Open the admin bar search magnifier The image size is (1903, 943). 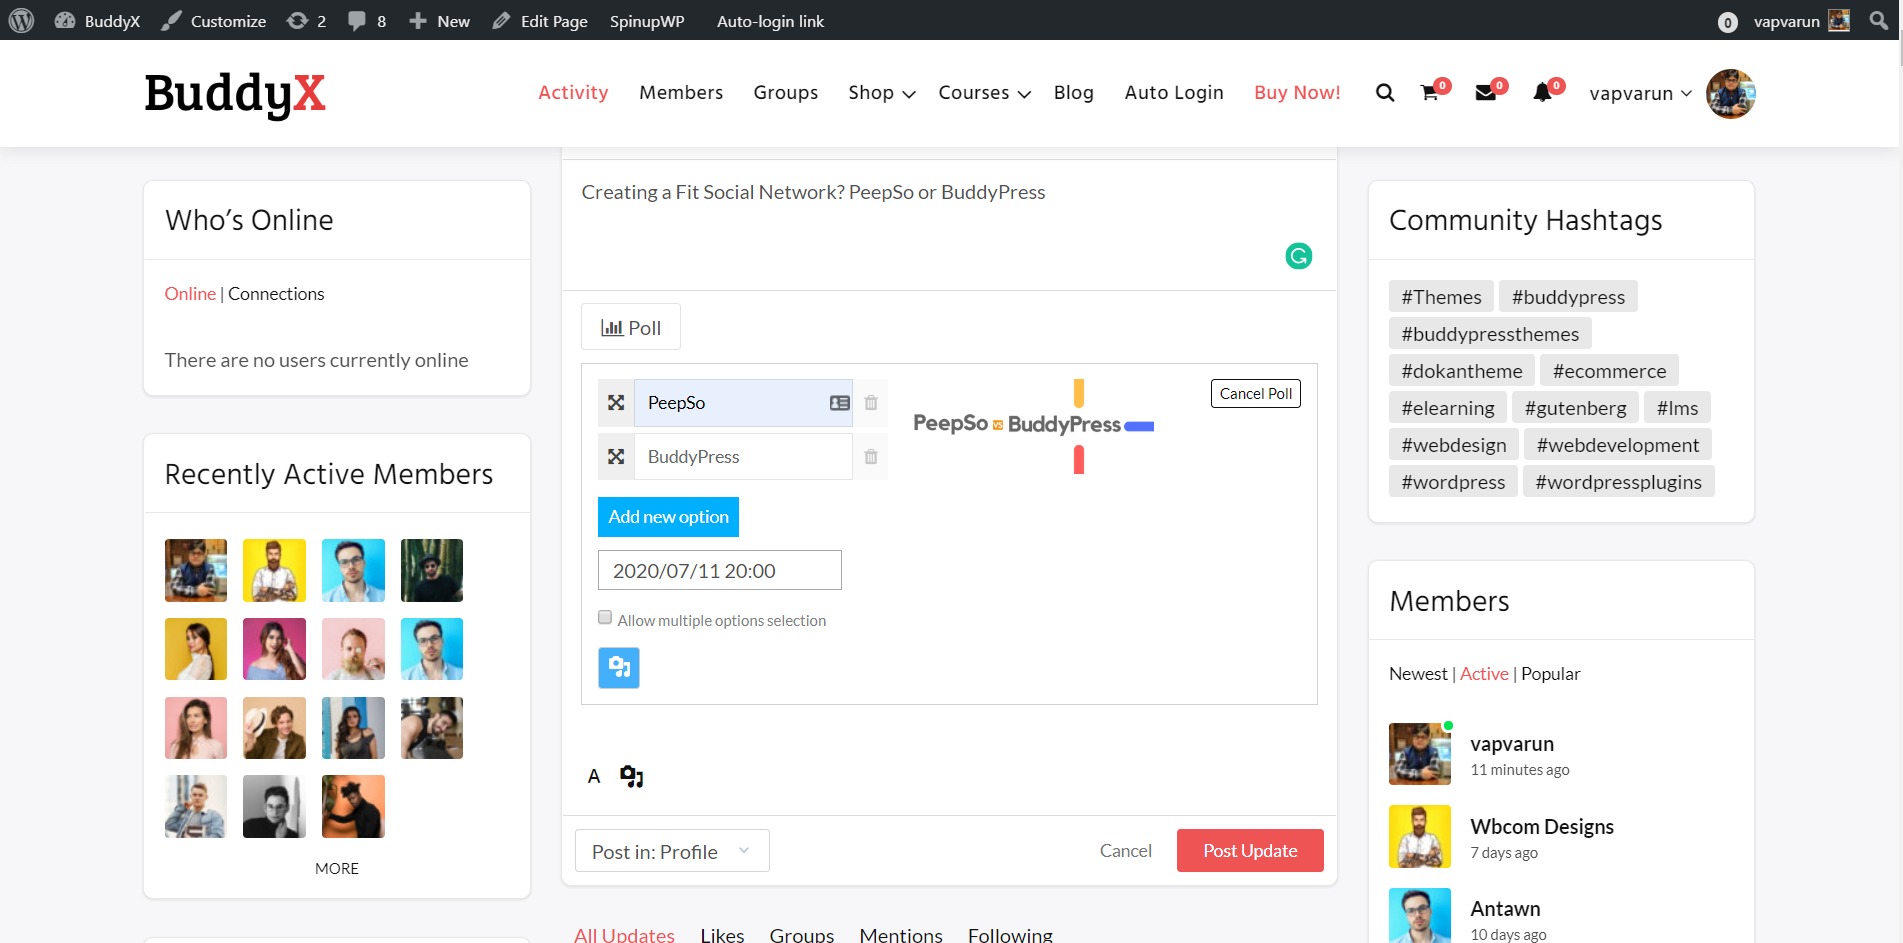tap(1879, 20)
